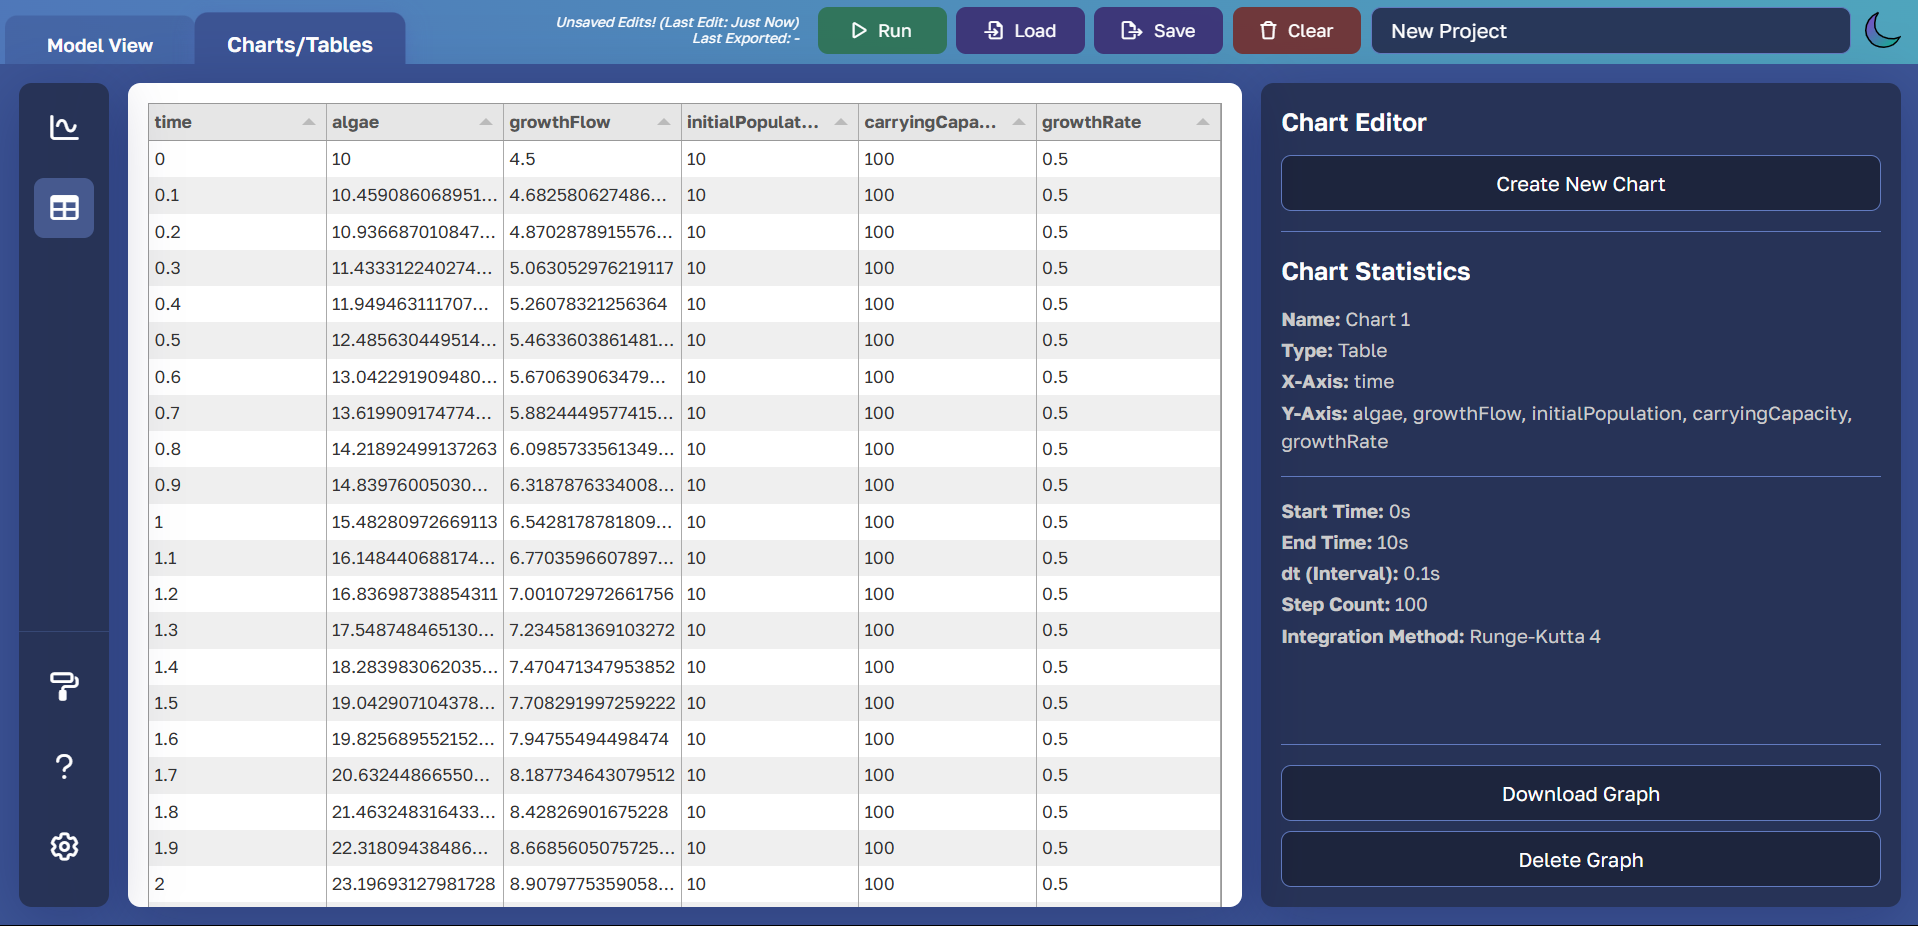Select growthFlow cell 4.5
Screen dimensions: 1918x926
[592, 159]
